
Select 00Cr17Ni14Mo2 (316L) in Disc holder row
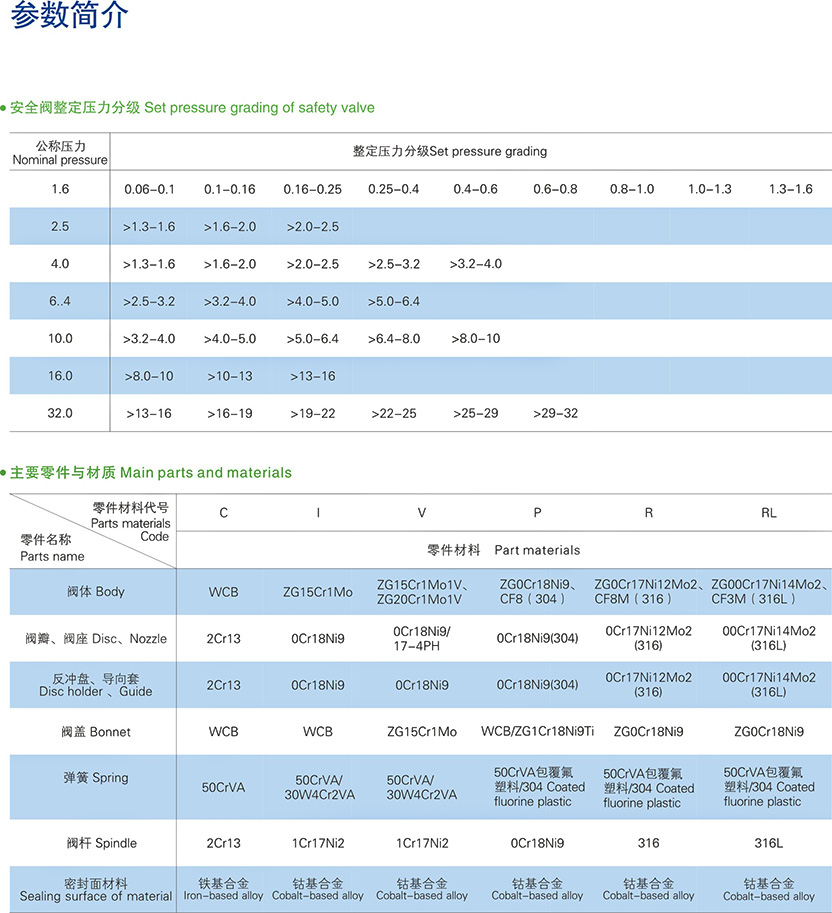[769, 685]
